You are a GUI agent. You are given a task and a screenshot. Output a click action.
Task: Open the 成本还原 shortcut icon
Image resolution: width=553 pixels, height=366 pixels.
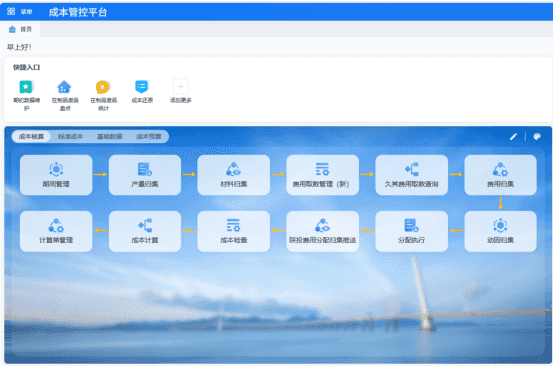[142, 87]
